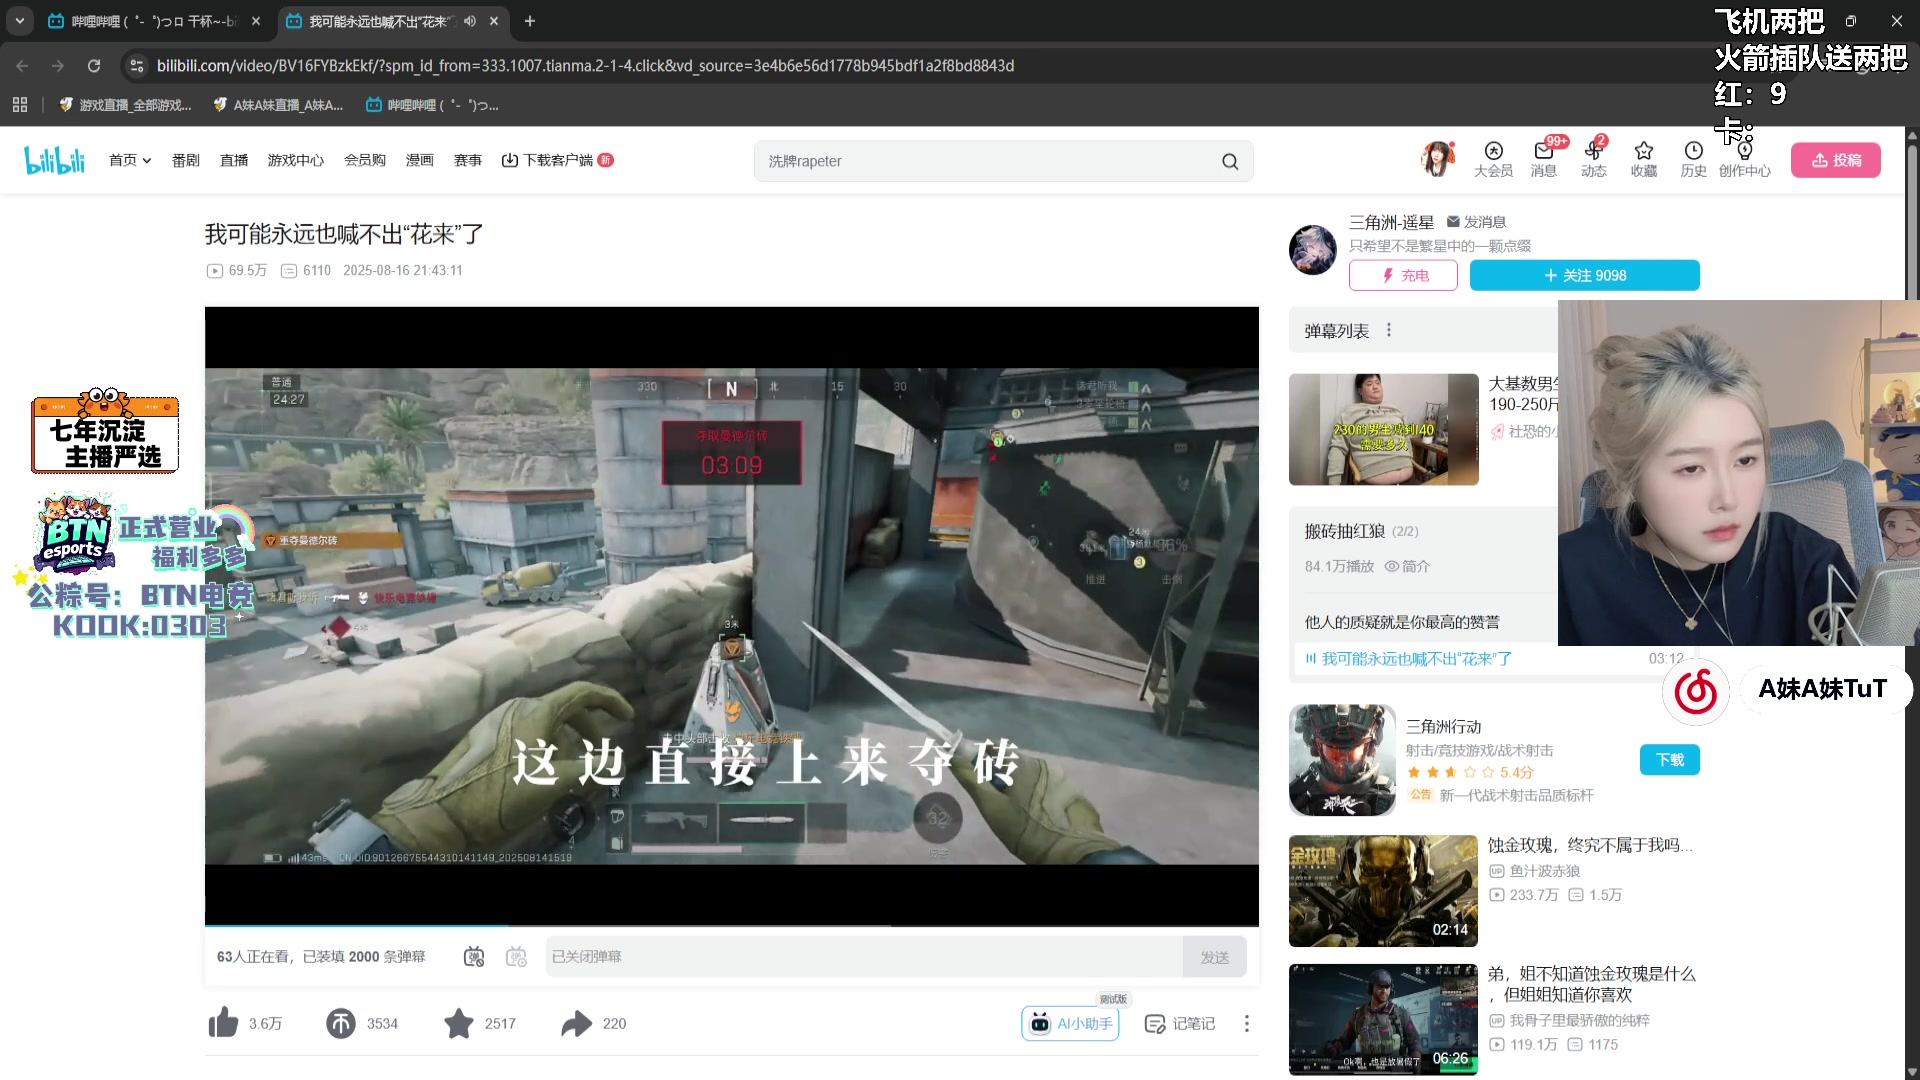This screenshot has height=1080, width=1920.
Task: Open the 赛事 menu item
Action: coord(468,160)
